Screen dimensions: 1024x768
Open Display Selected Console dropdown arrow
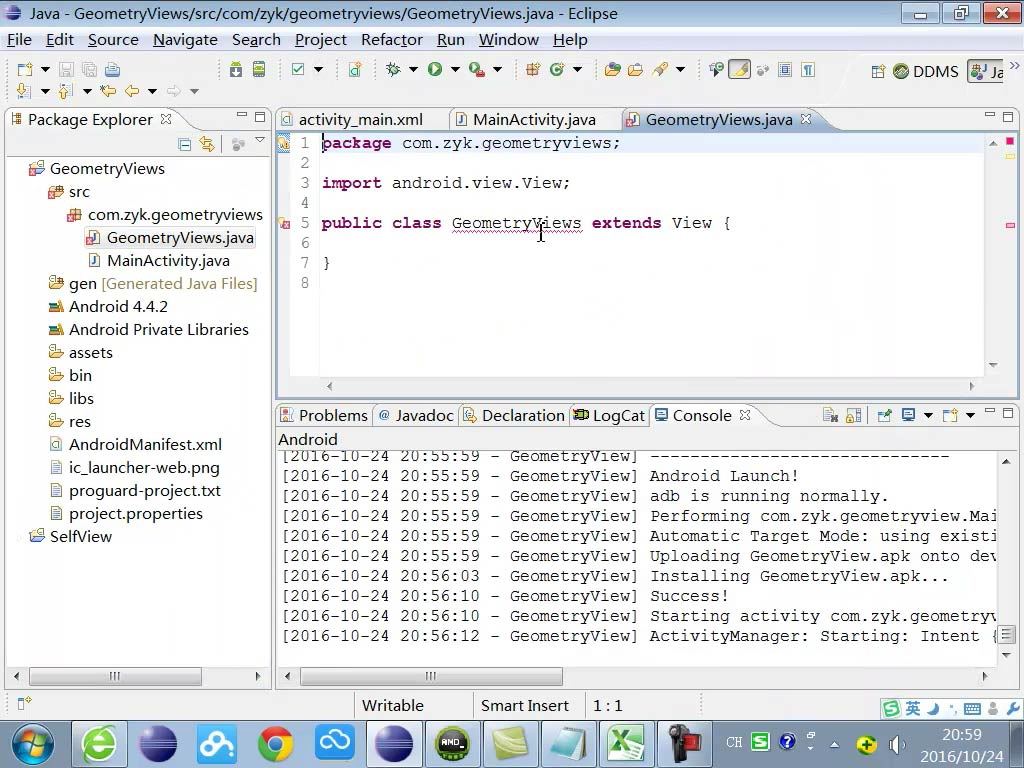pos(927,415)
